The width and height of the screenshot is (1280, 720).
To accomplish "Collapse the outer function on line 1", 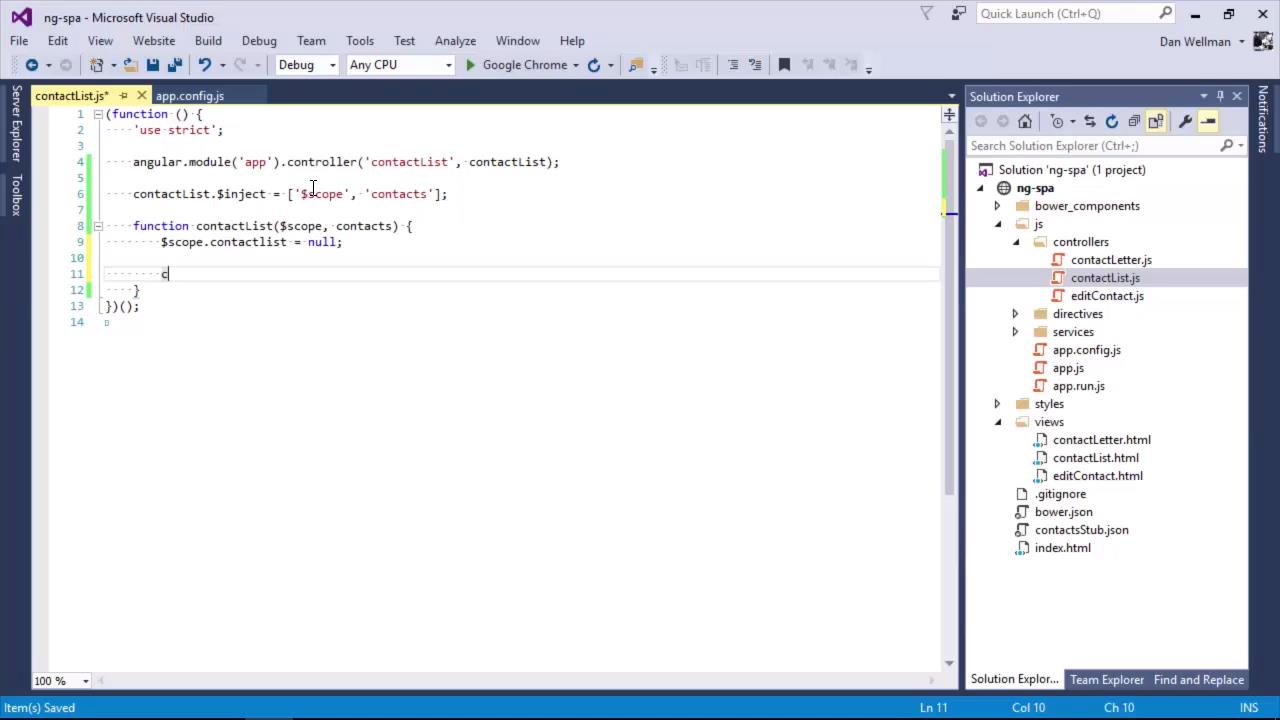I will click(98, 114).
